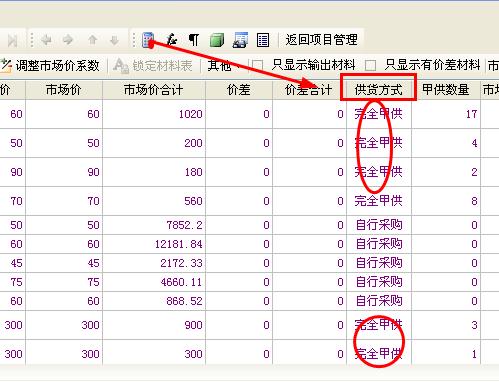Click the list sheet icon before 返回项目管理
499x382 pixels.
click(263, 40)
